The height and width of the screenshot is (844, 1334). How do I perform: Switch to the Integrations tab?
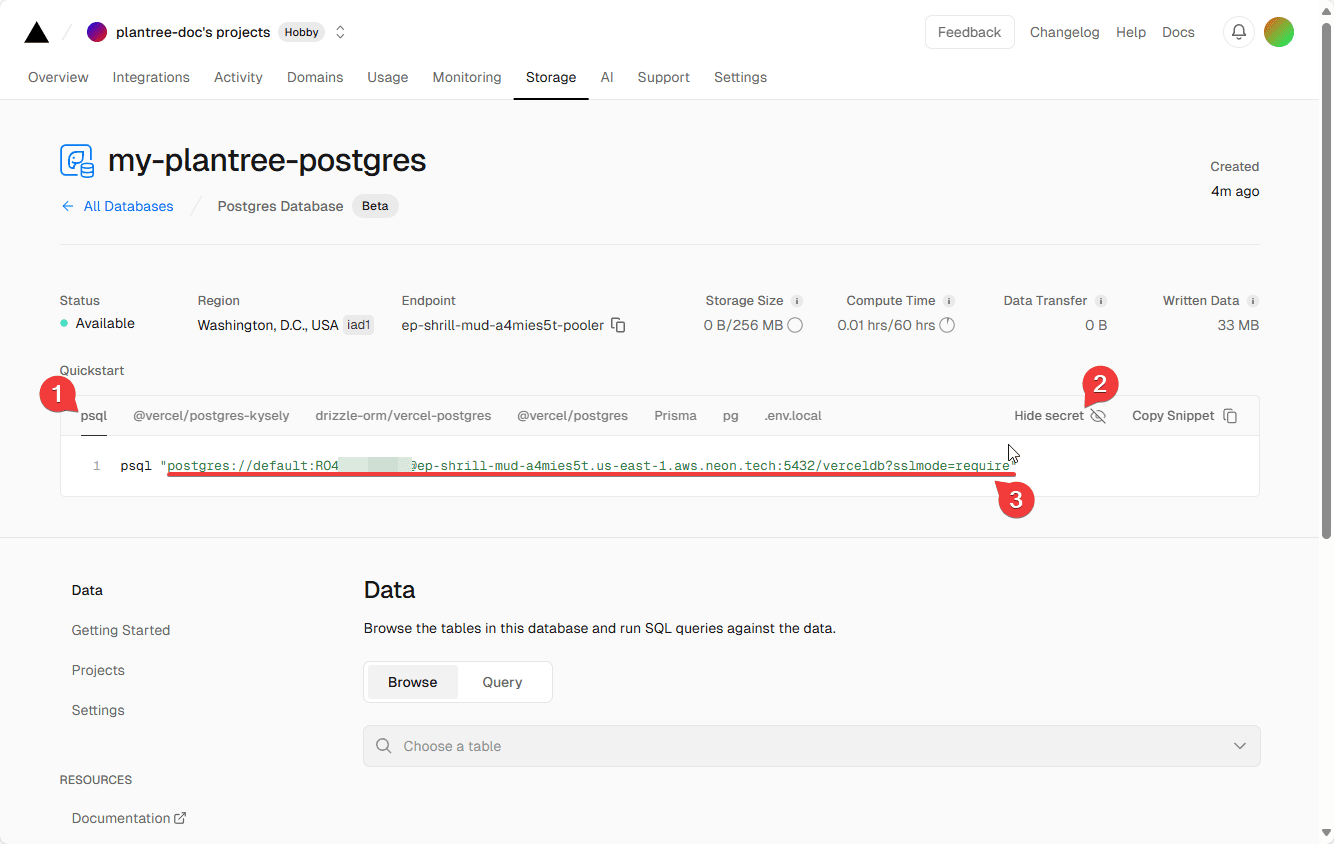[x=151, y=77]
